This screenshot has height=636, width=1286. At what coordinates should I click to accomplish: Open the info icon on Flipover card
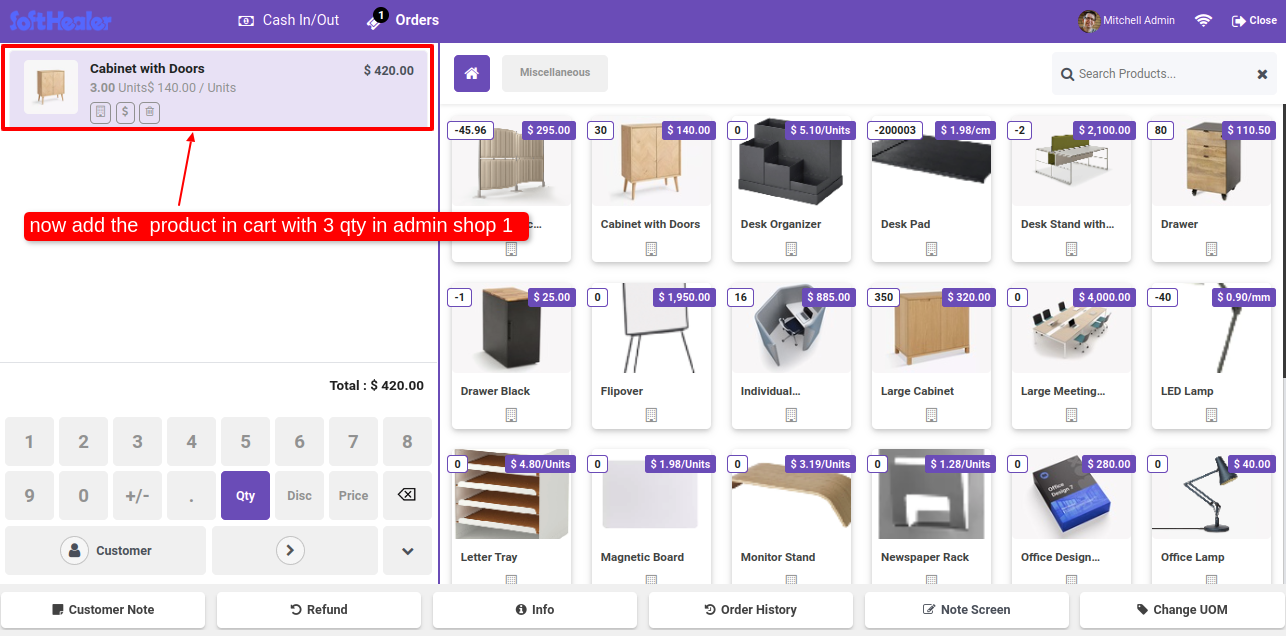click(651, 415)
